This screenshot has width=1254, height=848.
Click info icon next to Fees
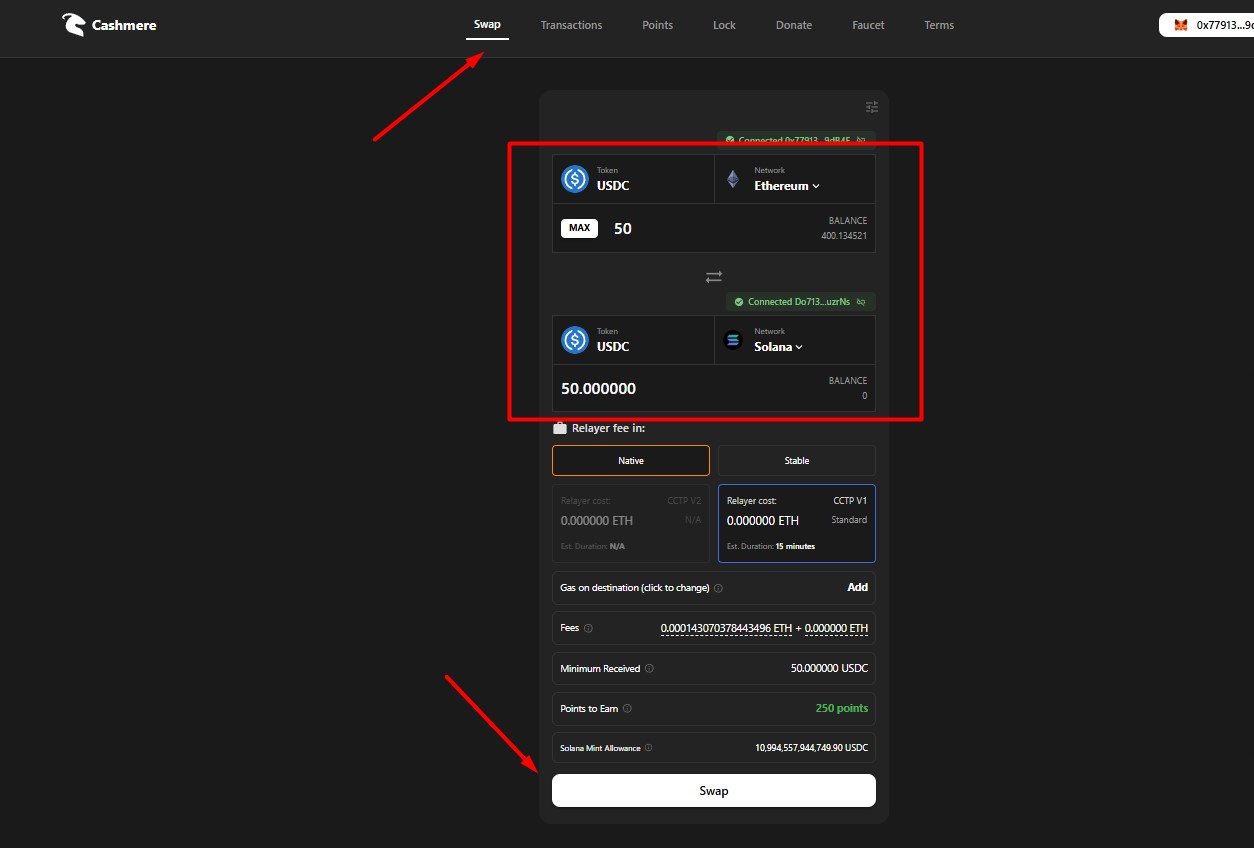coord(588,629)
